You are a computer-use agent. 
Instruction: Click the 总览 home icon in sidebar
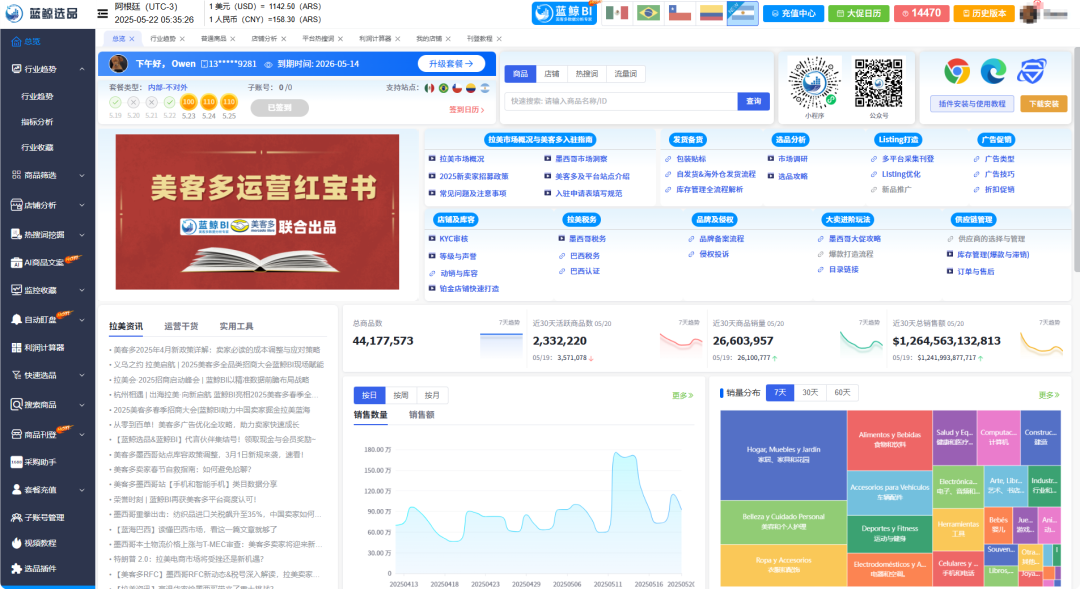click(x=16, y=41)
